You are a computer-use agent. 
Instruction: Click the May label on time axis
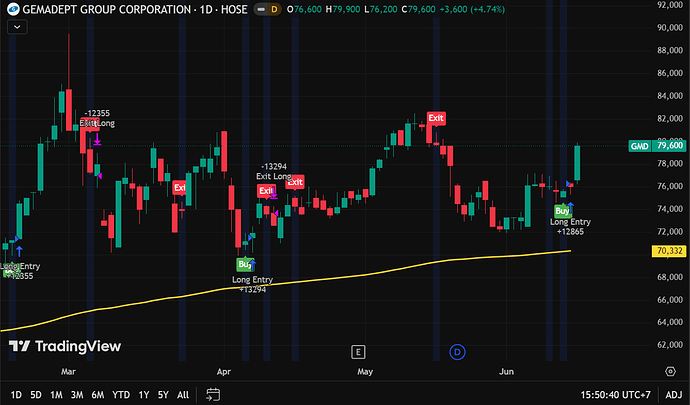pyautogui.click(x=365, y=372)
